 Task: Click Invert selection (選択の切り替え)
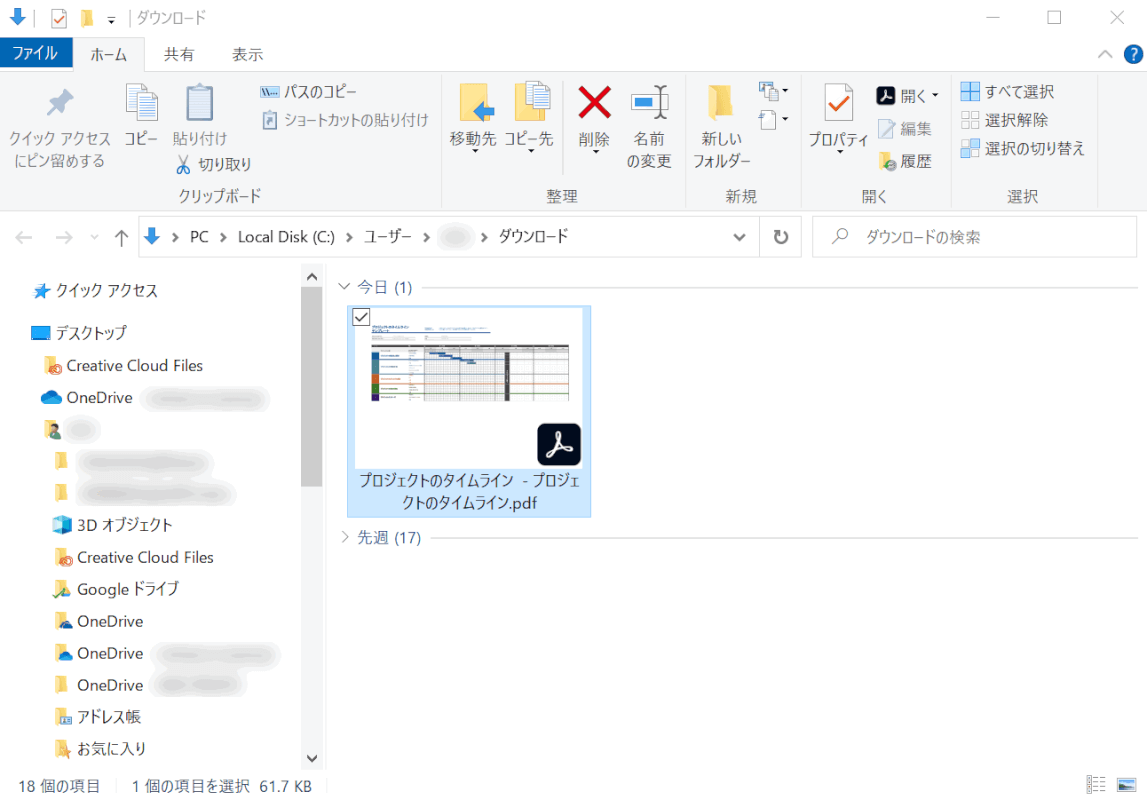pyautogui.click(x=1023, y=148)
